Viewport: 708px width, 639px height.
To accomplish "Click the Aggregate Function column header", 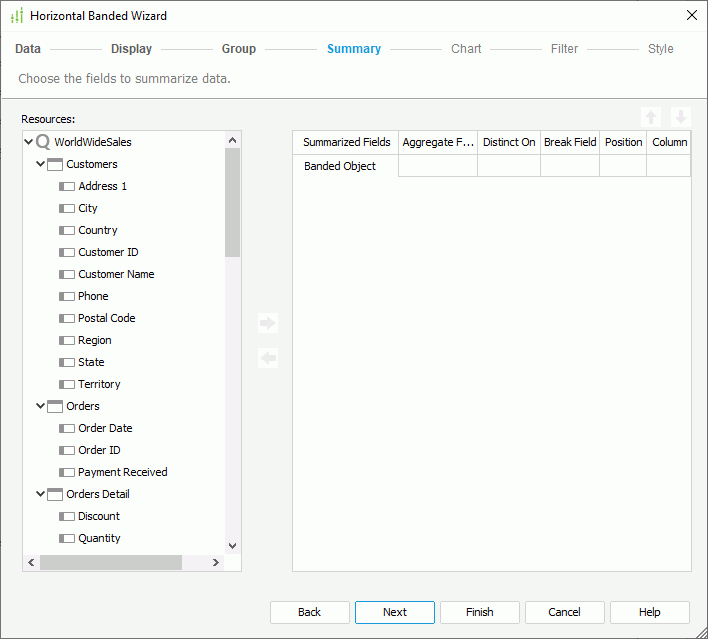I will (438, 142).
